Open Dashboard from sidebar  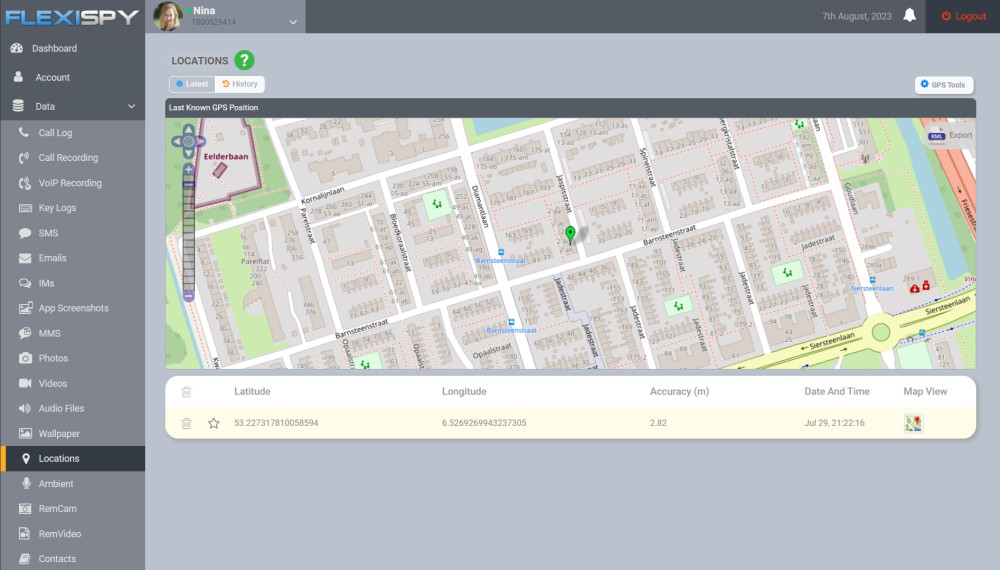(x=54, y=48)
